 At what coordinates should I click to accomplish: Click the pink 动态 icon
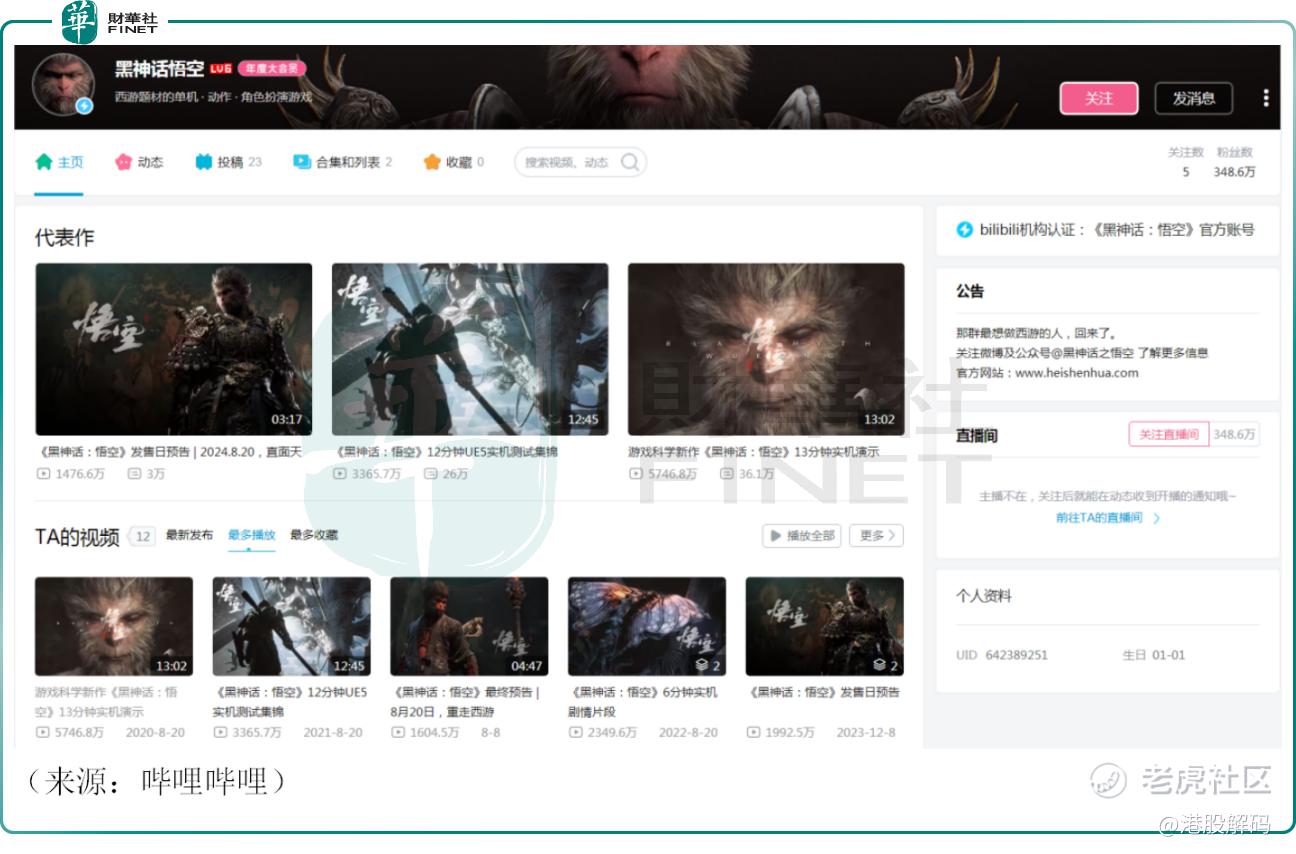click(124, 162)
